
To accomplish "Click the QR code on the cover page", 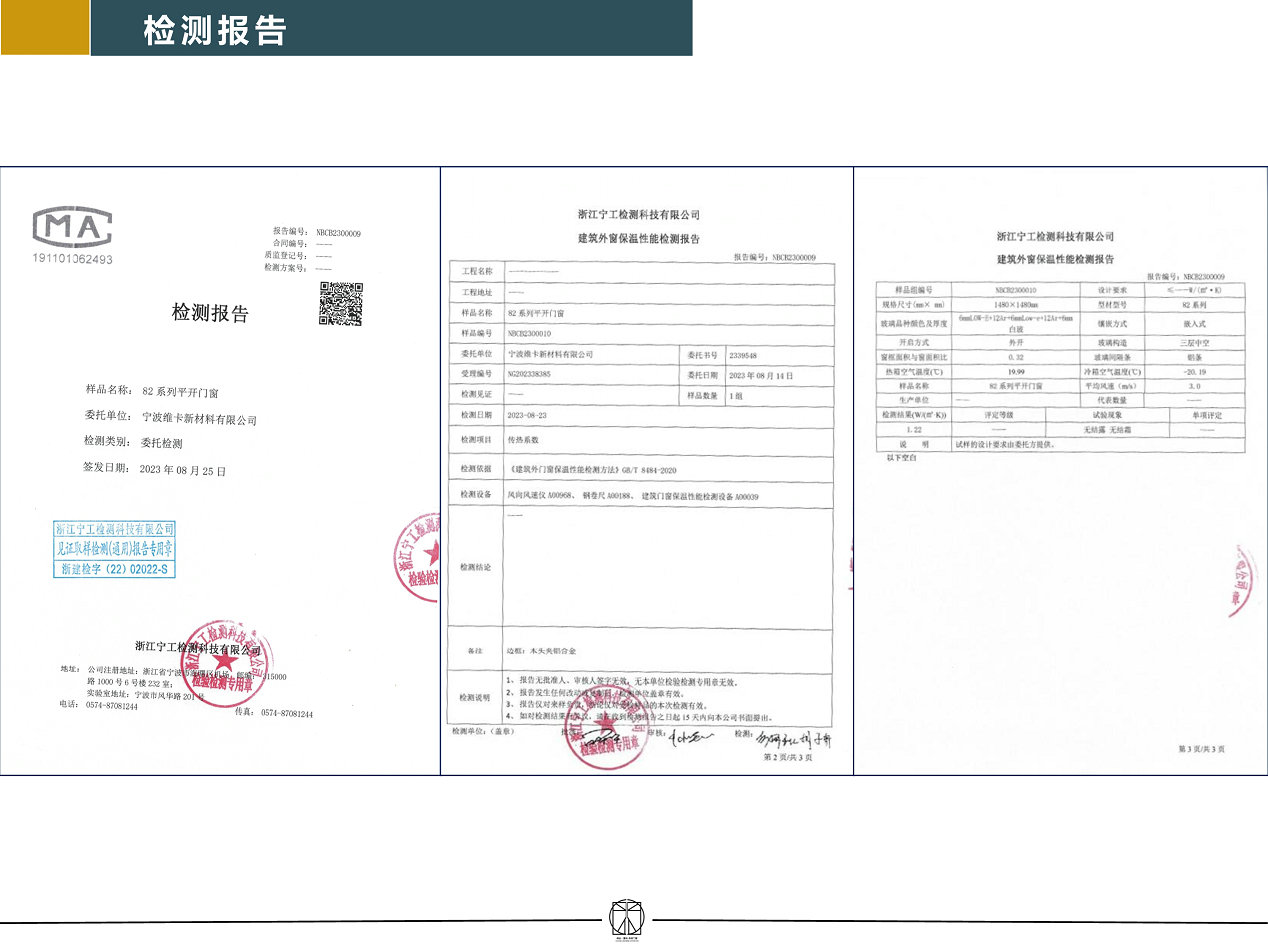I will 341,304.
